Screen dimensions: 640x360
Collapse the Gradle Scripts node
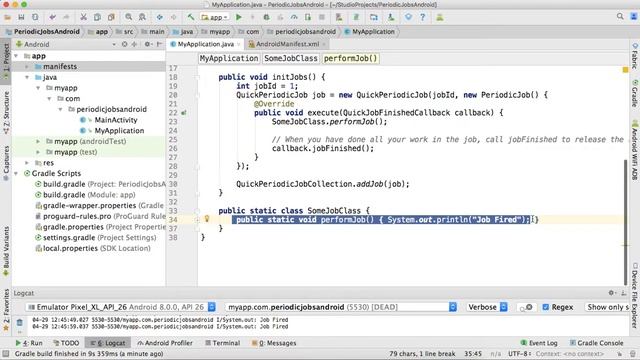[x=16, y=173]
